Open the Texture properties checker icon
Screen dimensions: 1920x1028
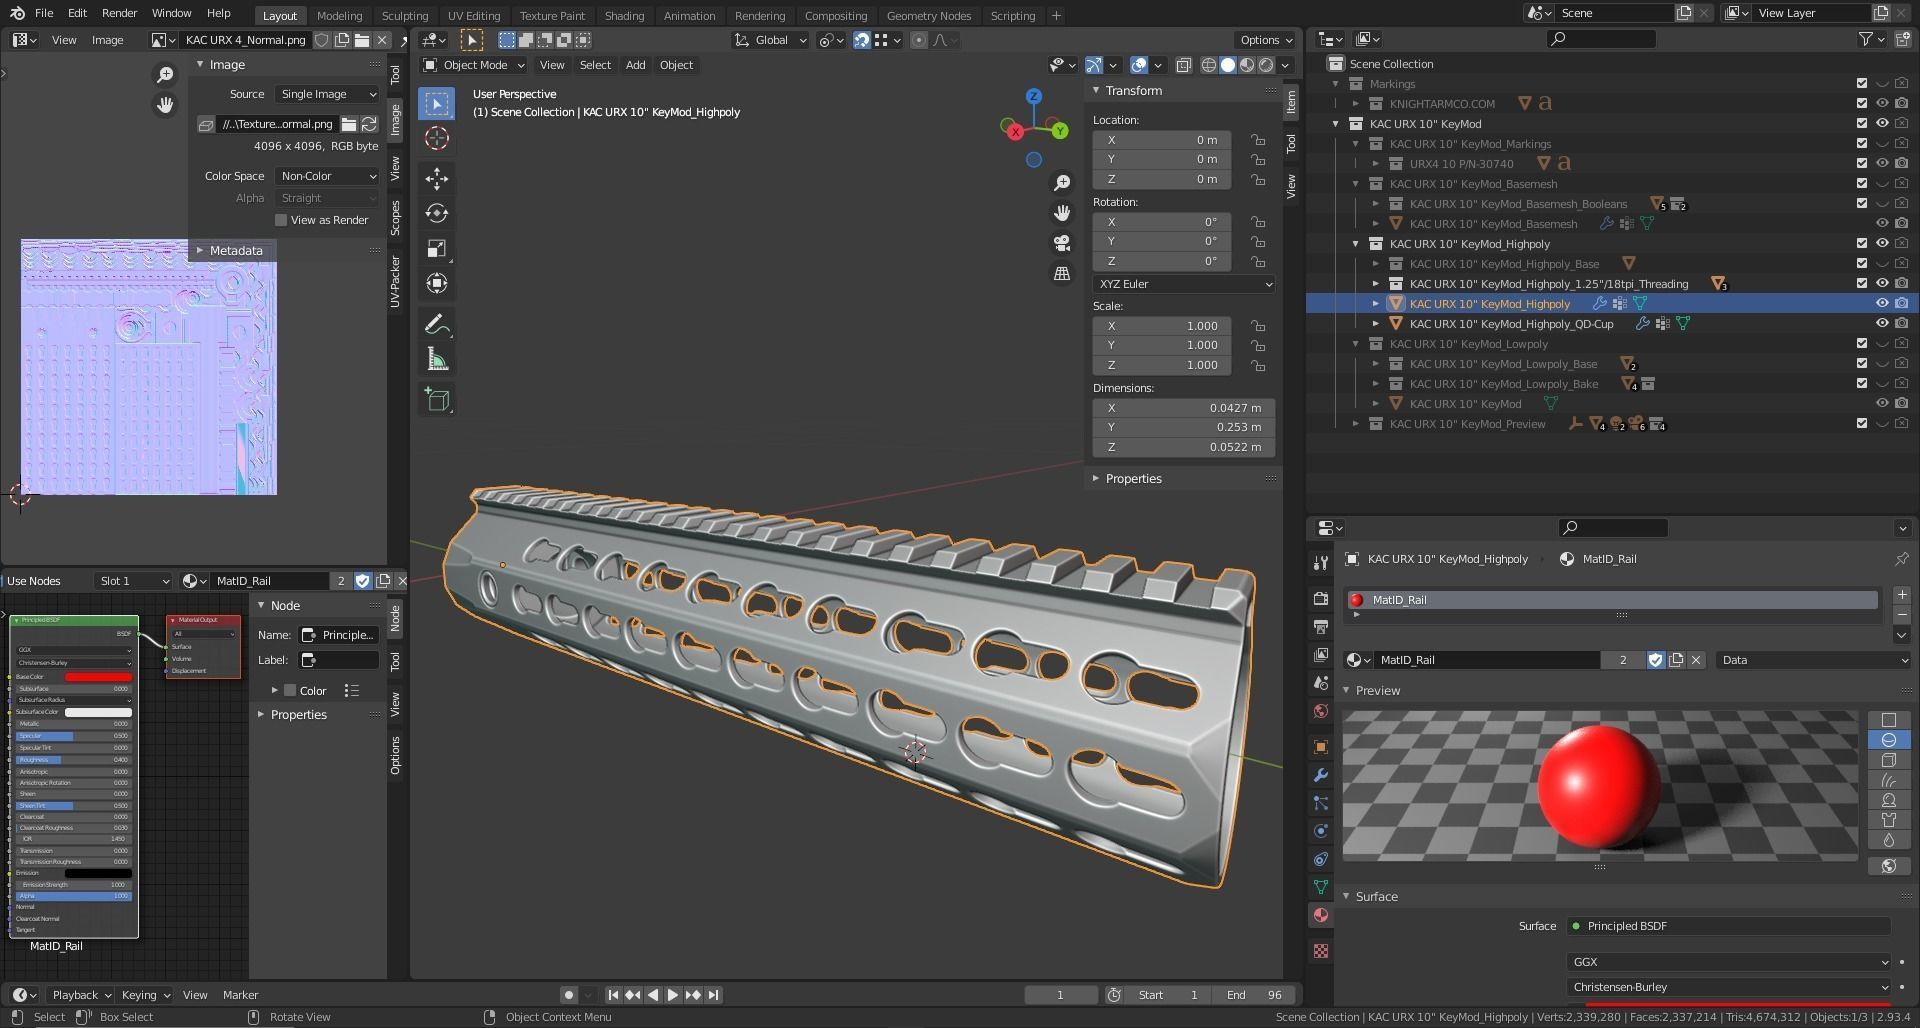pyautogui.click(x=1321, y=951)
